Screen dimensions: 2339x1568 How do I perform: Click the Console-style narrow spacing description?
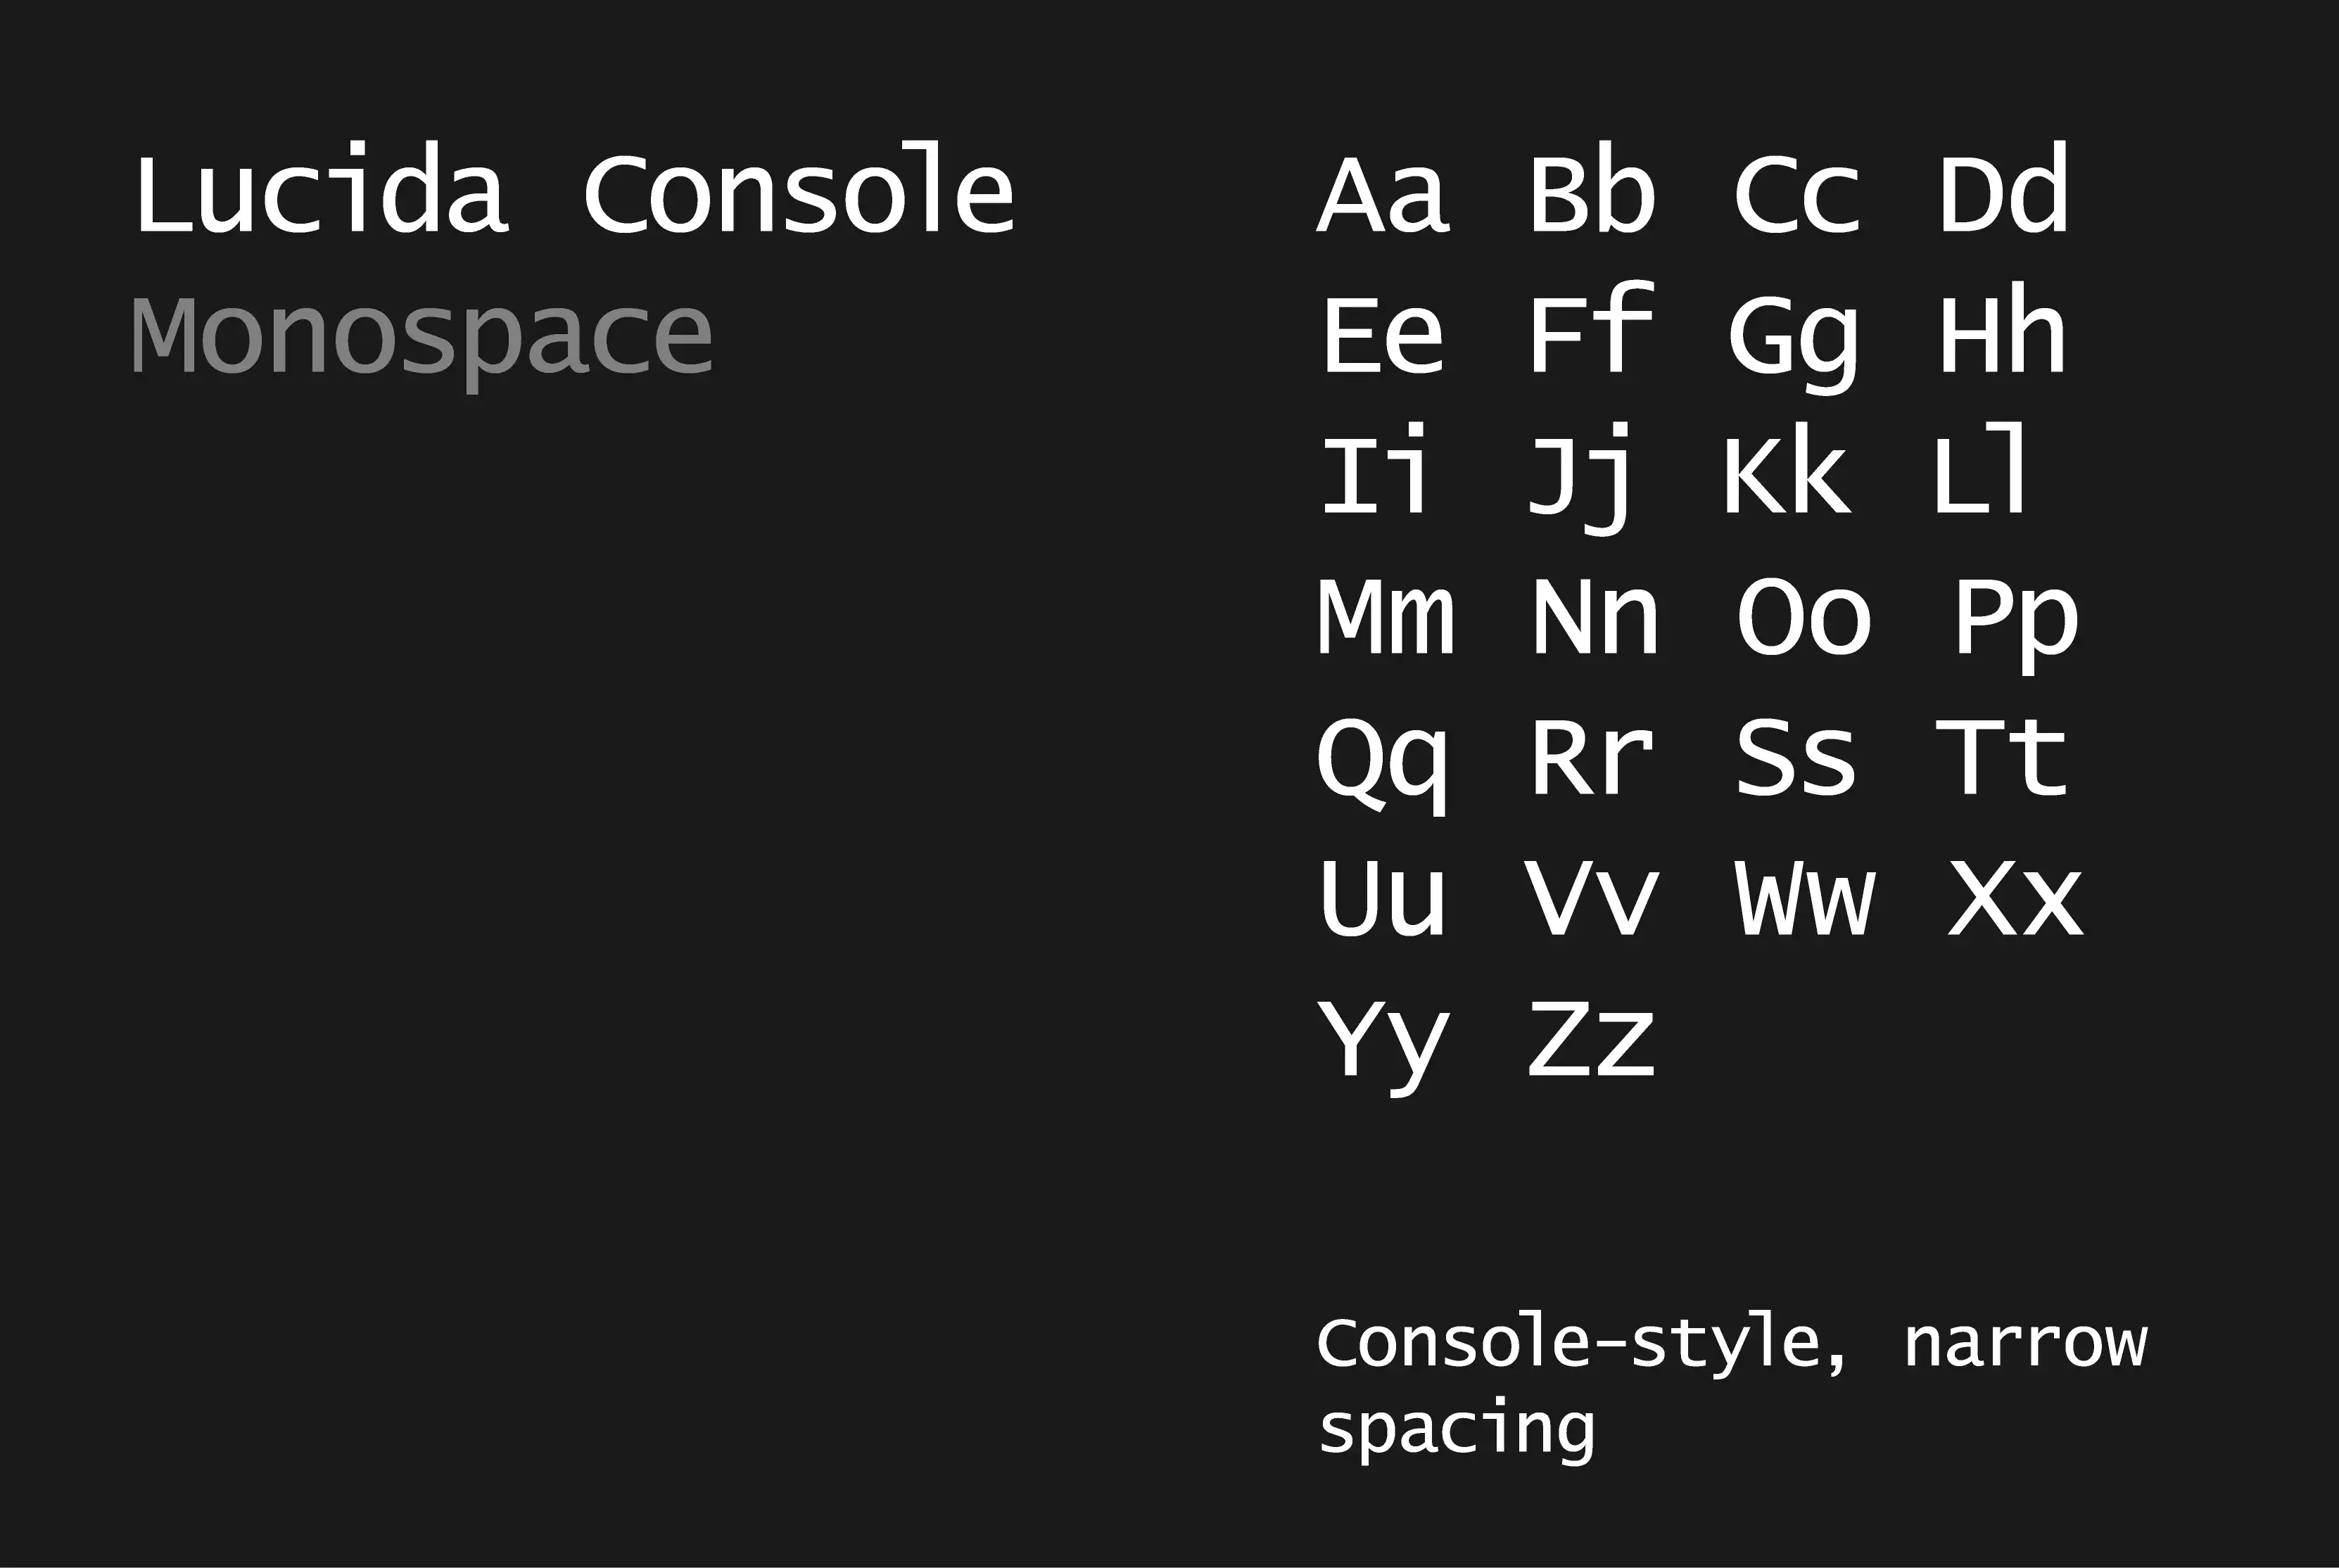pyautogui.click(x=1732, y=1387)
